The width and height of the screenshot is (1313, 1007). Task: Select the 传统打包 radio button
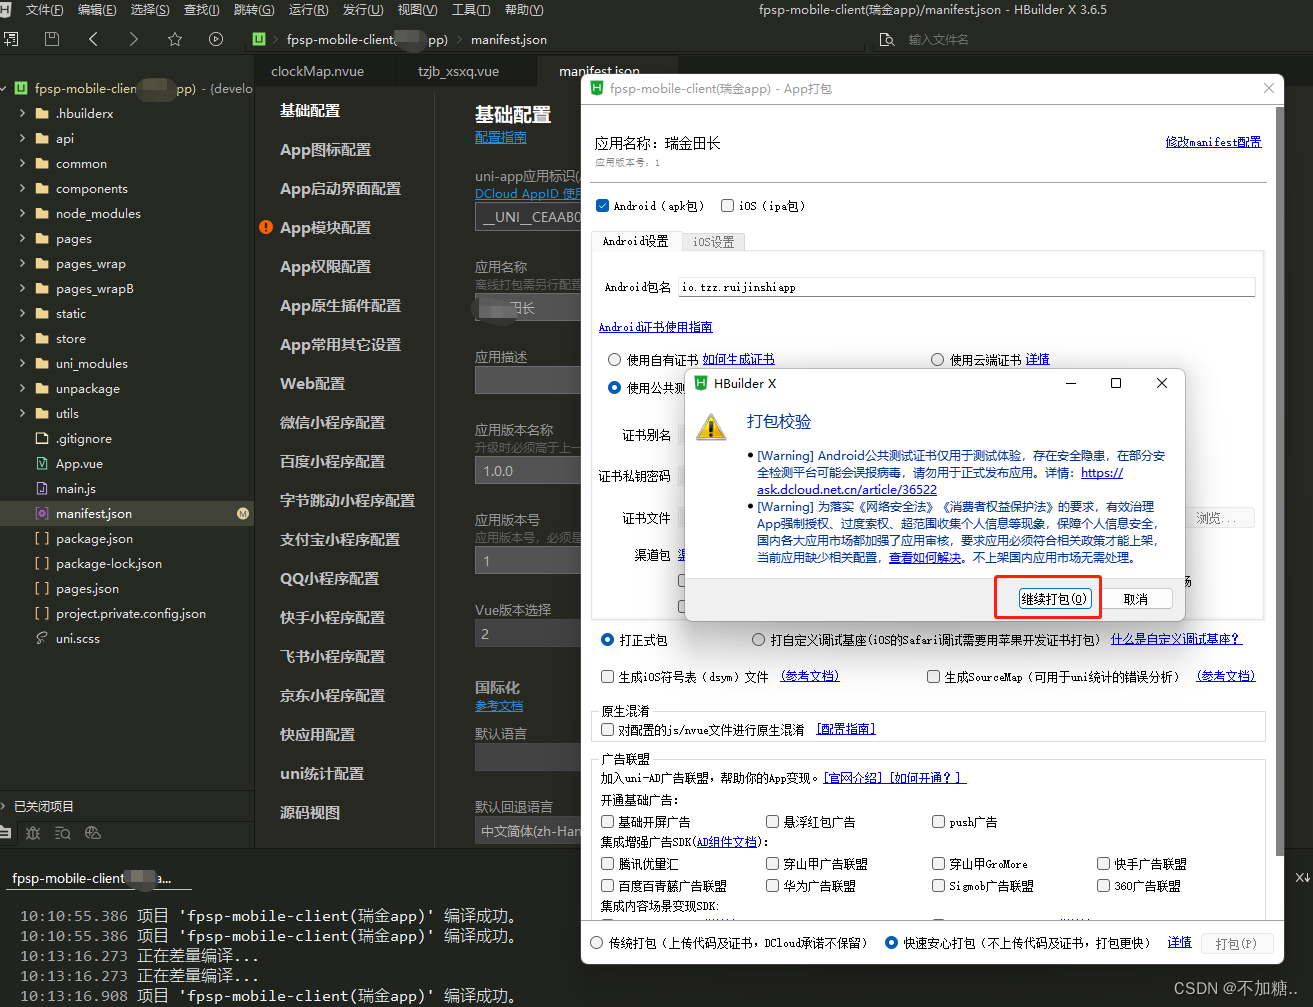(597, 942)
